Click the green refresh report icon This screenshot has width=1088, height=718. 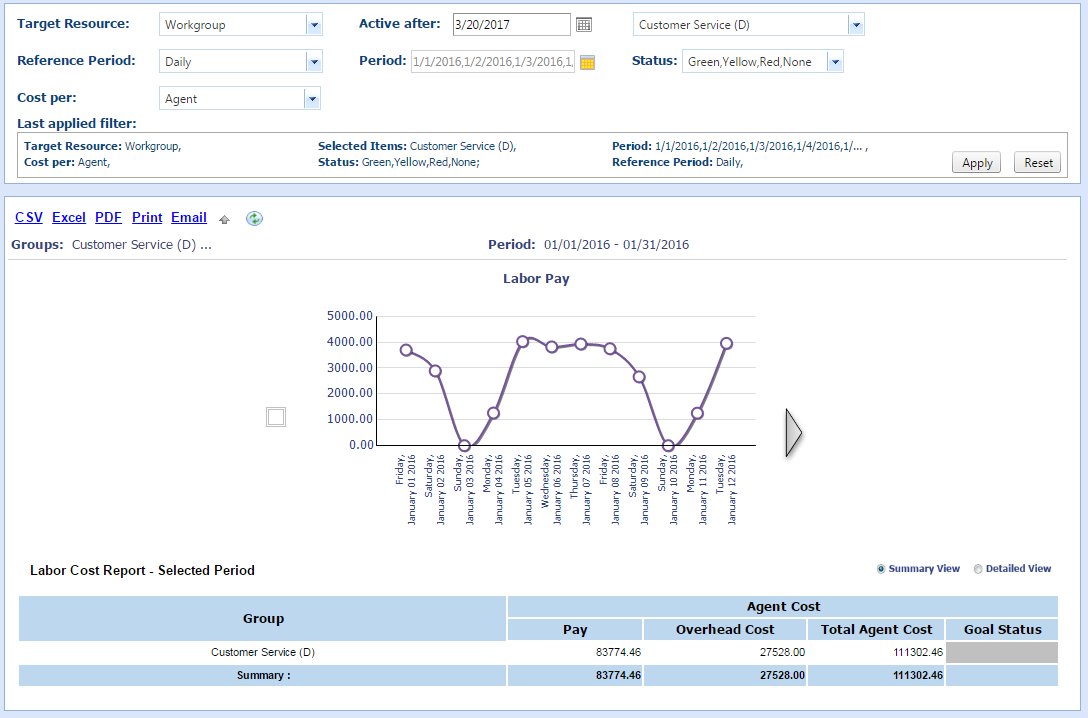(x=255, y=218)
